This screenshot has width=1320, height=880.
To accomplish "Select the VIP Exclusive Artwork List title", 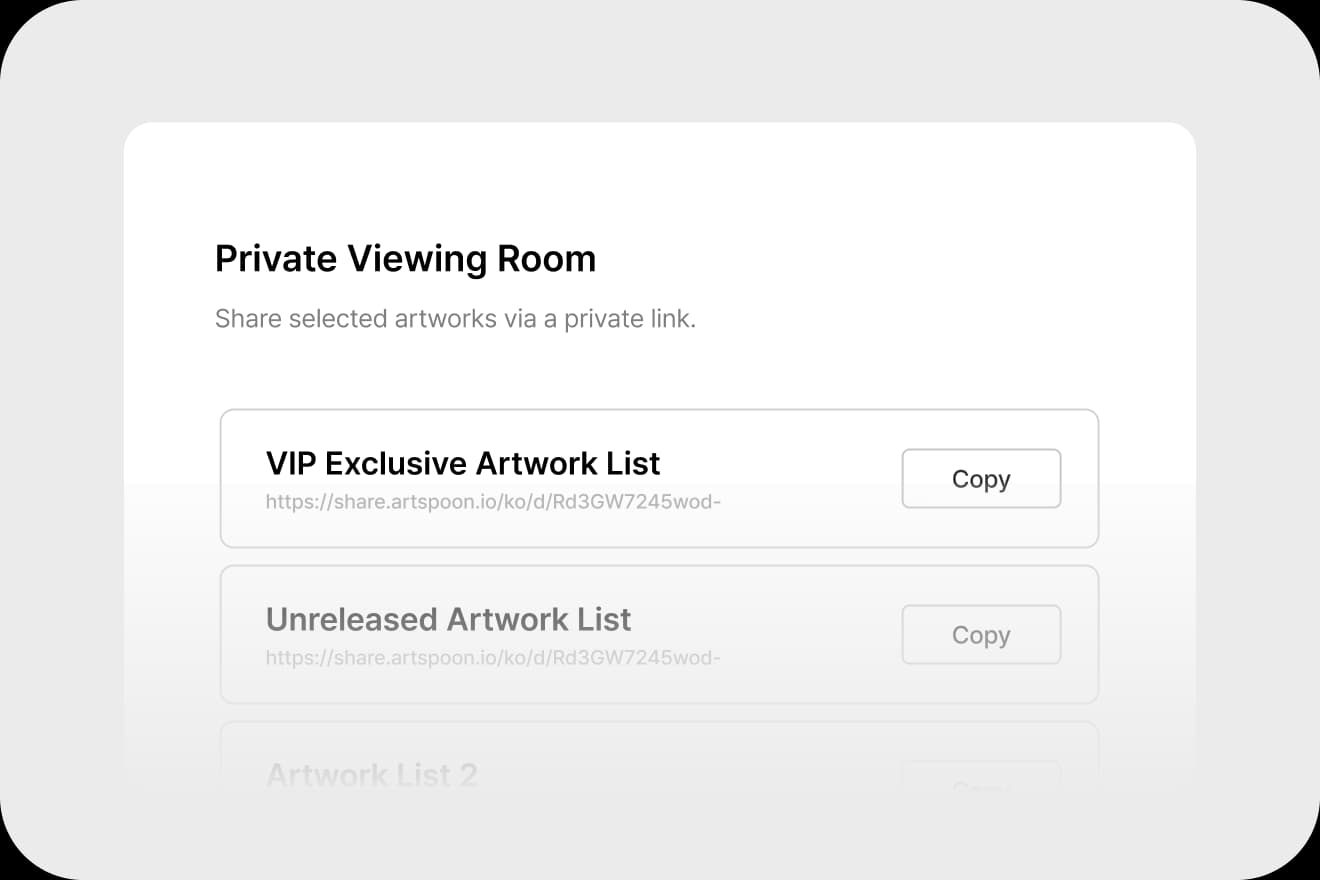I will 463,464.
